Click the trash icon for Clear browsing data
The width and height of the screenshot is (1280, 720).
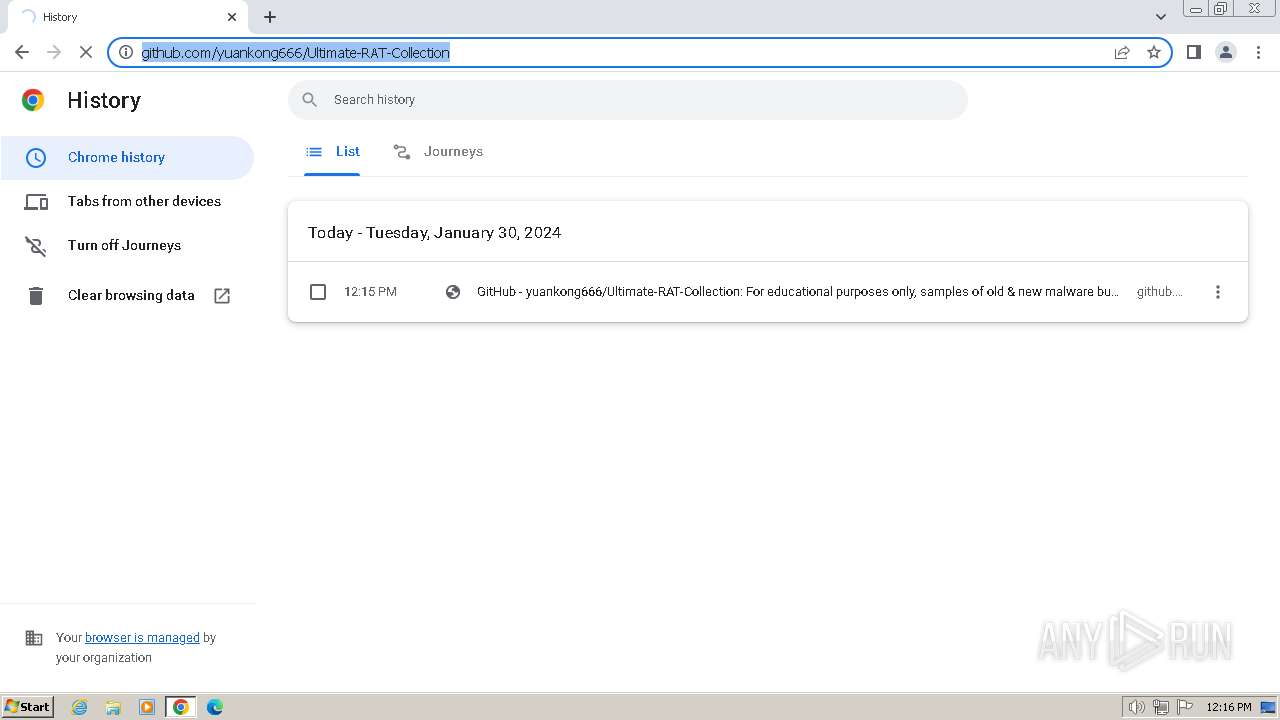(36, 296)
